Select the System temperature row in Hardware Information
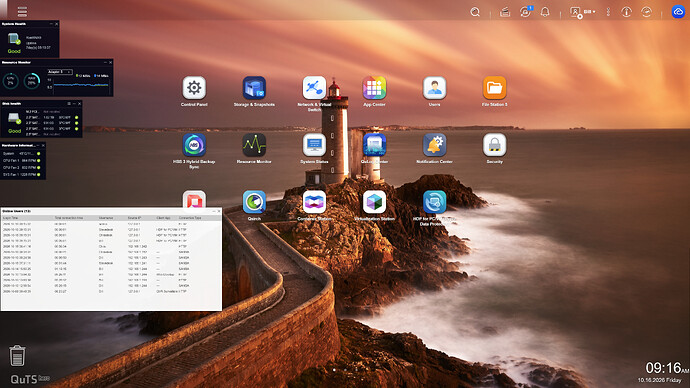The width and height of the screenshot is (690, 388). point(22,154)
